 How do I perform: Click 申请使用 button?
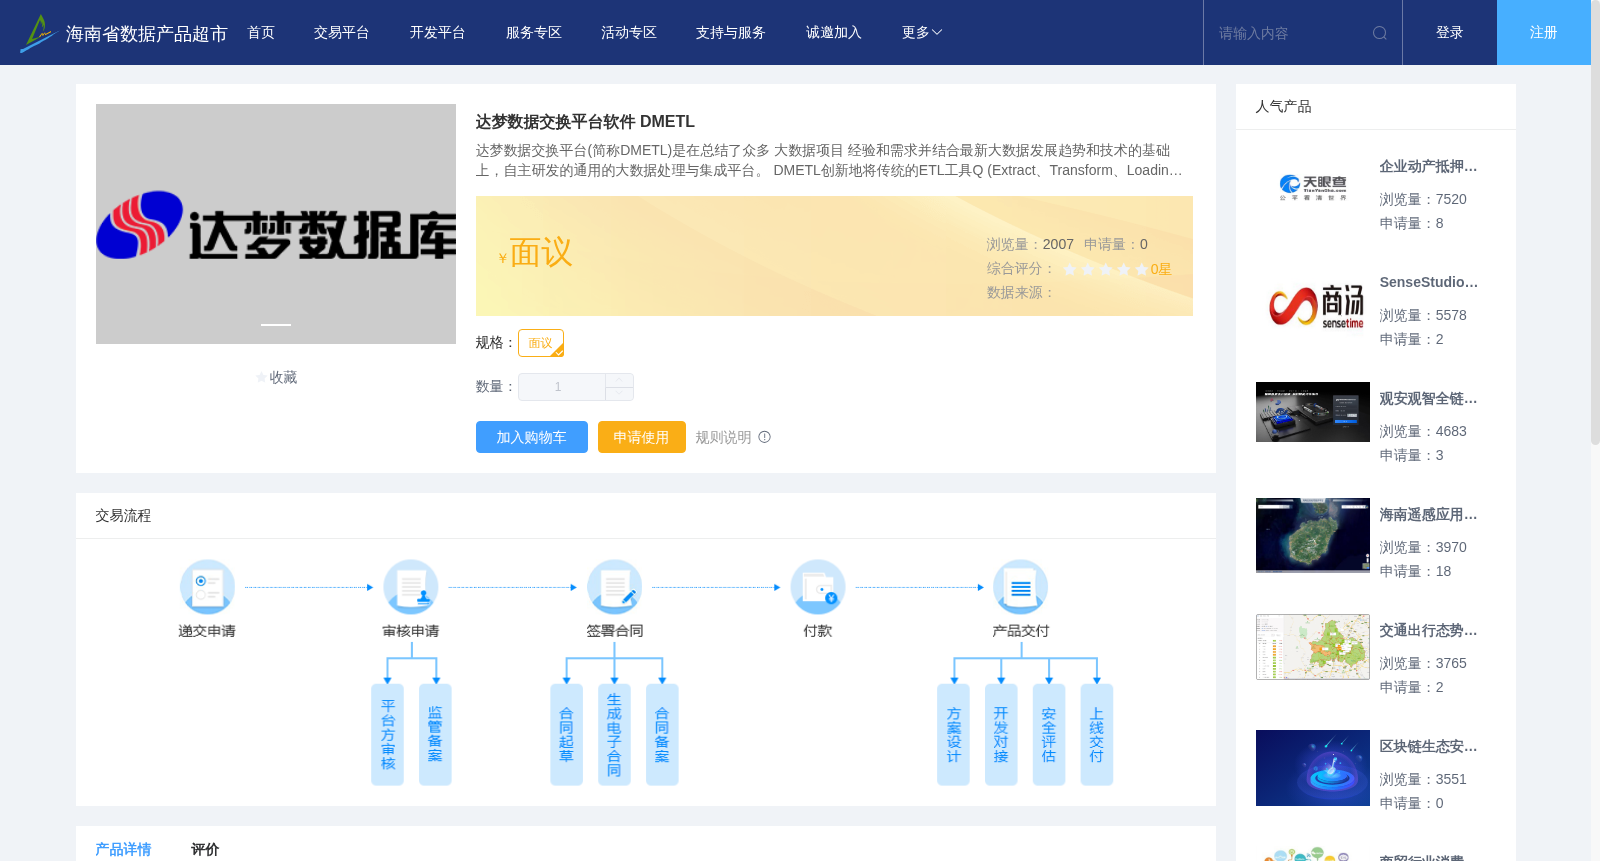click(x=642, y=437)
